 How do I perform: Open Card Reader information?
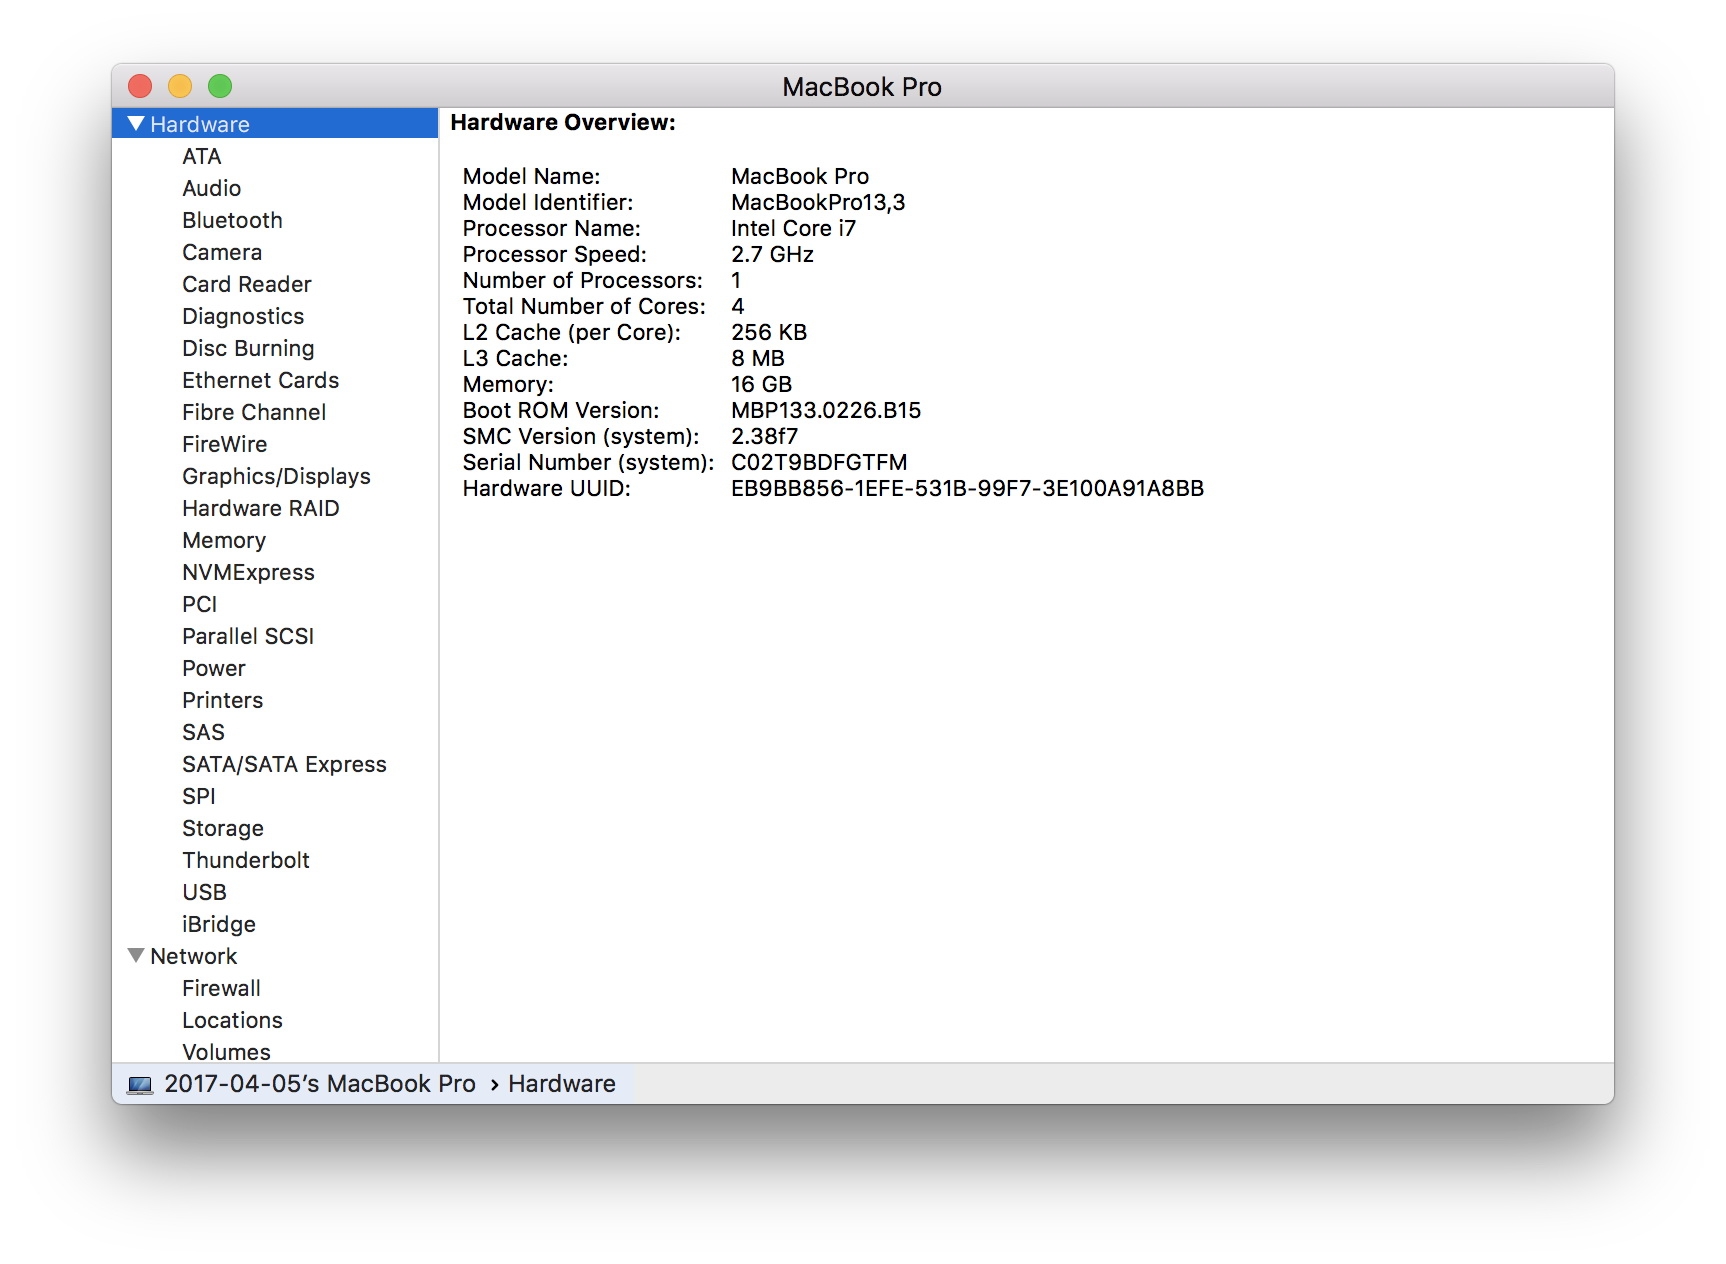coord(247,284)
